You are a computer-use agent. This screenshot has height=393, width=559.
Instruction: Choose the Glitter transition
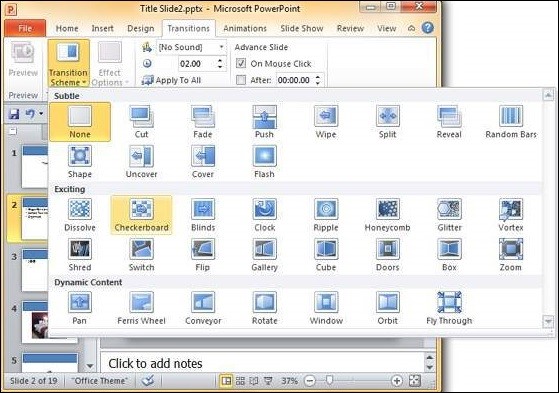449,215
